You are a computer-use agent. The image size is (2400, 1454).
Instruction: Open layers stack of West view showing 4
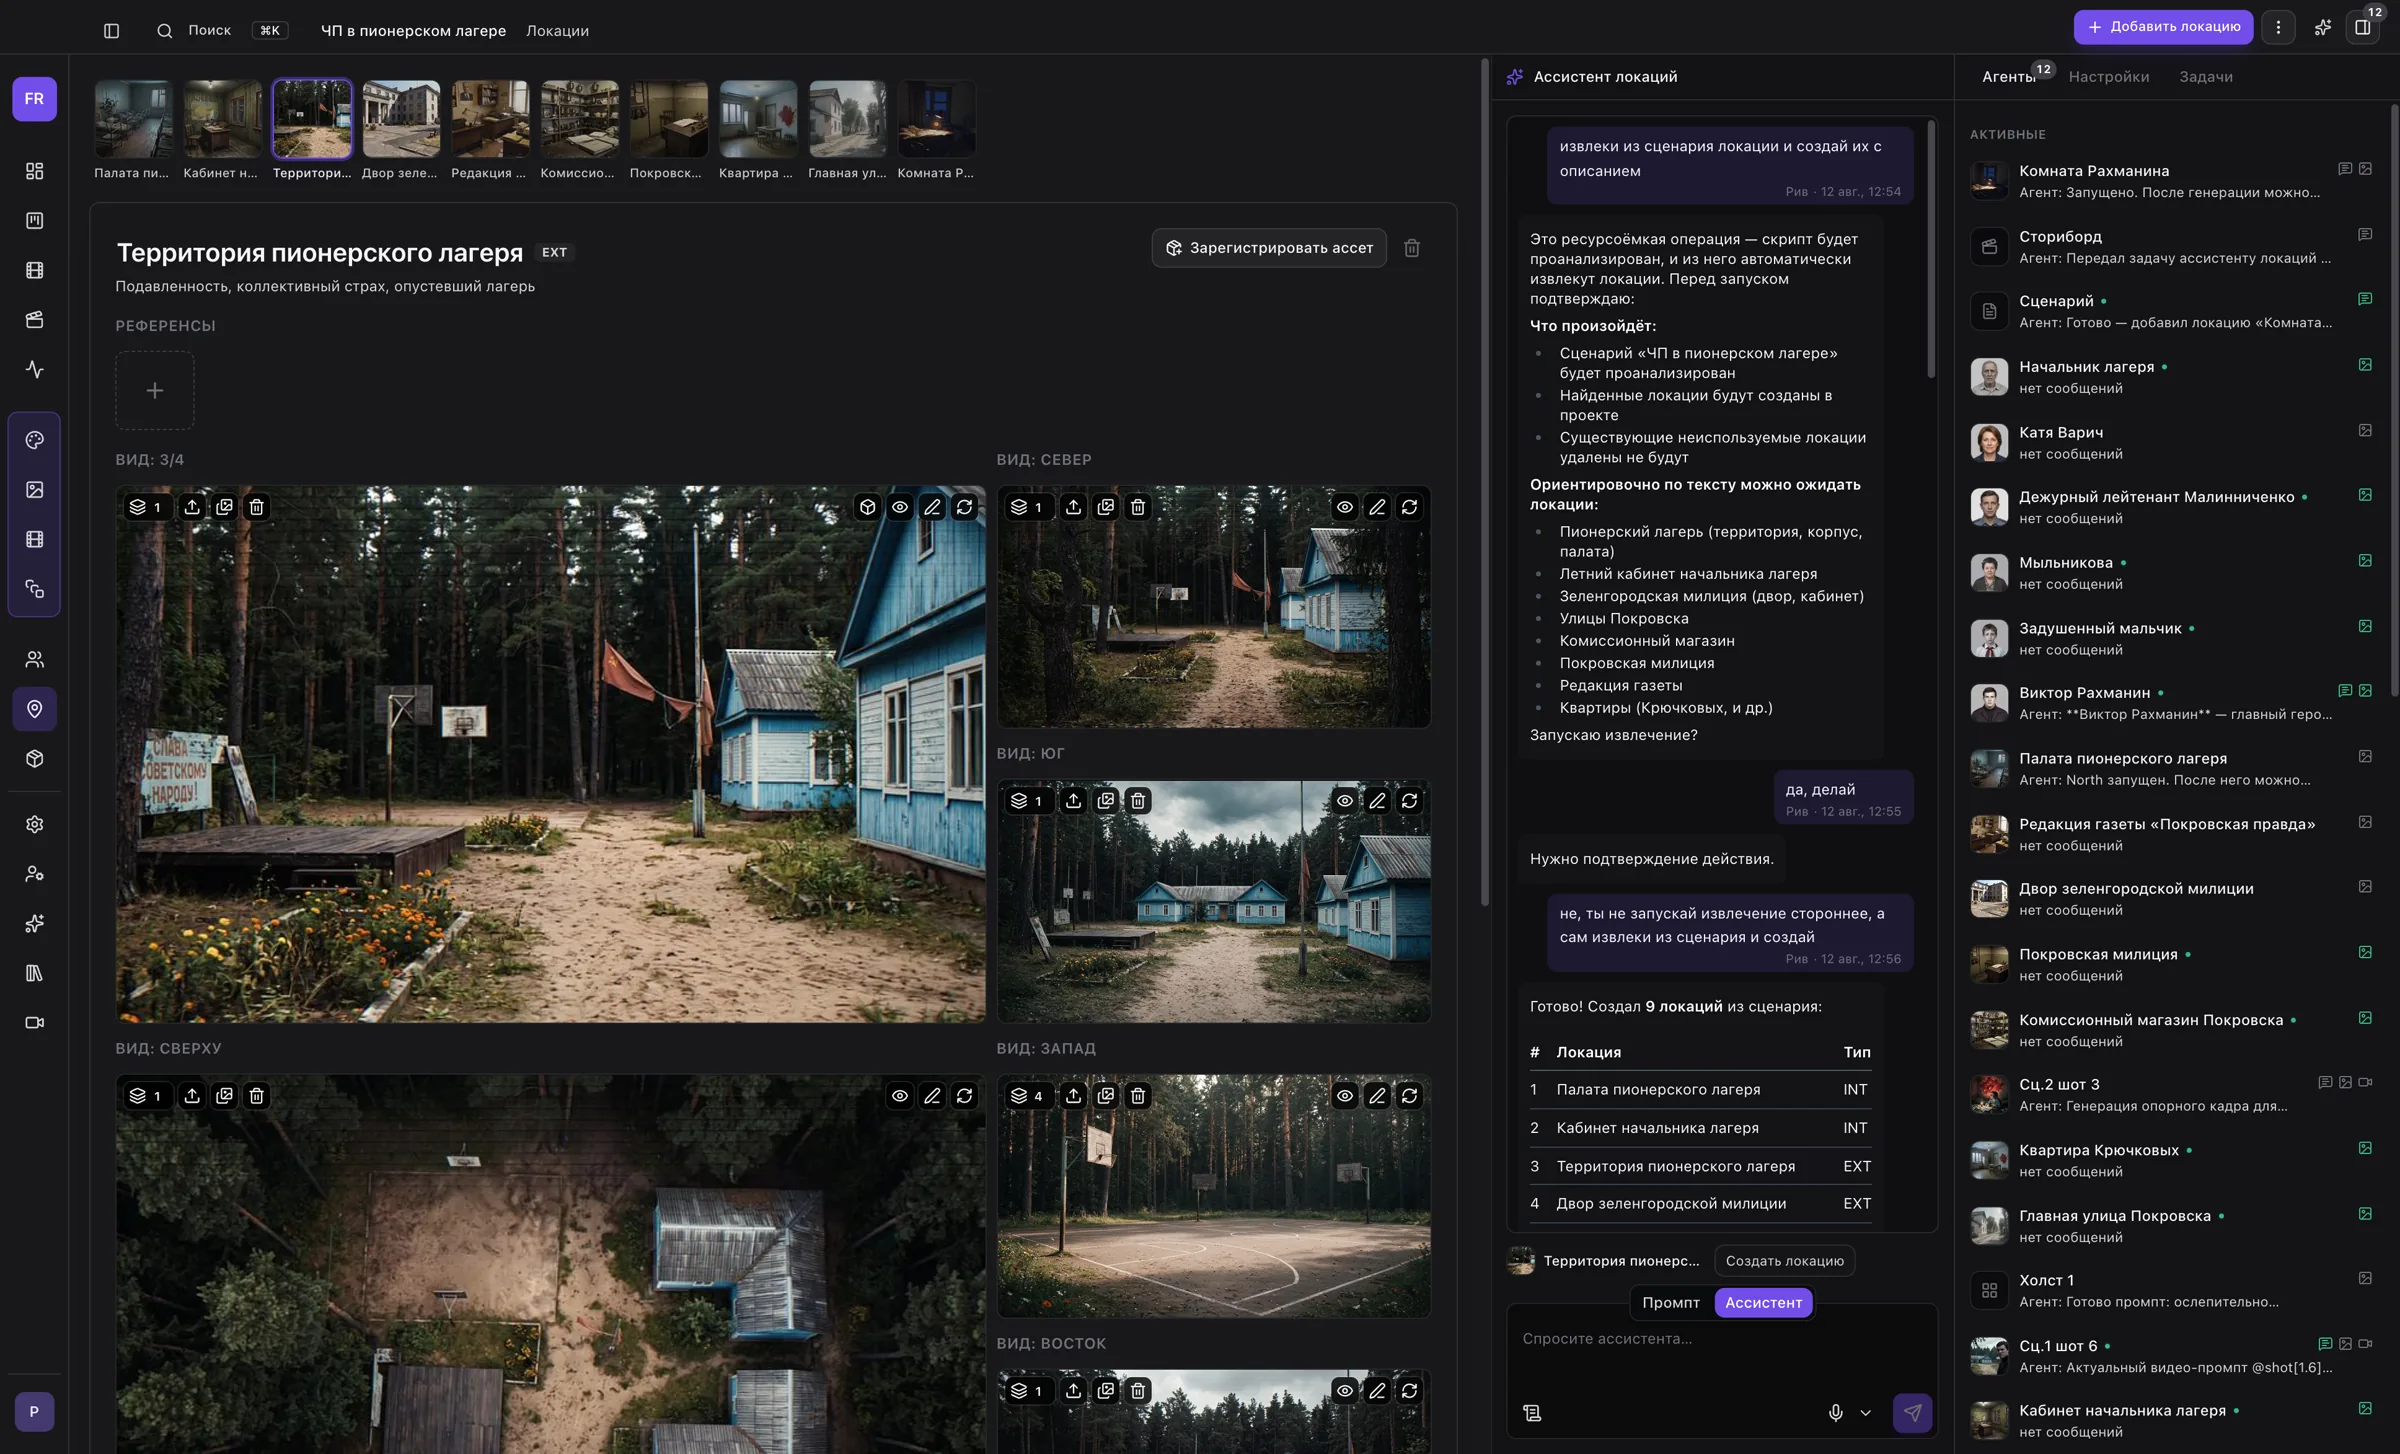pos(1028,1096)
